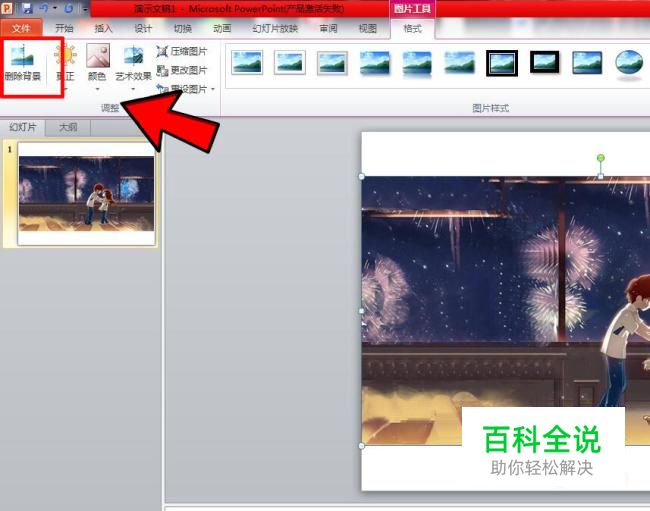The image size is (650, 511).
Task: Click Change Picture (更改图片)
Action: click(x=182, y=70)
